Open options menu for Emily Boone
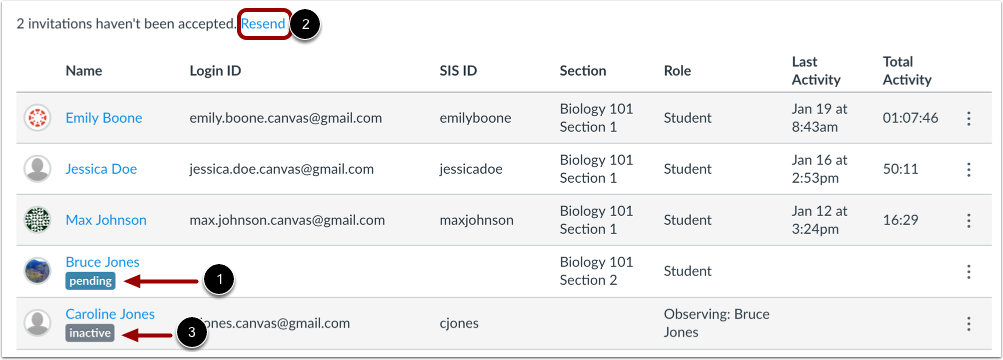The width and height of the screenshot is (1003, 360). coord(968,118)
